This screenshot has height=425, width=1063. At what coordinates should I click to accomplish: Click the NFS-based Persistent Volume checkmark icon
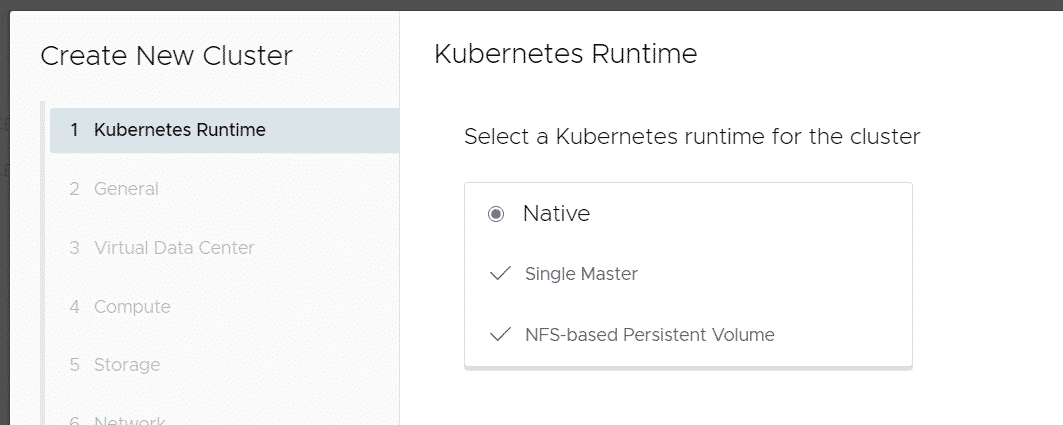tap(500, 334)
